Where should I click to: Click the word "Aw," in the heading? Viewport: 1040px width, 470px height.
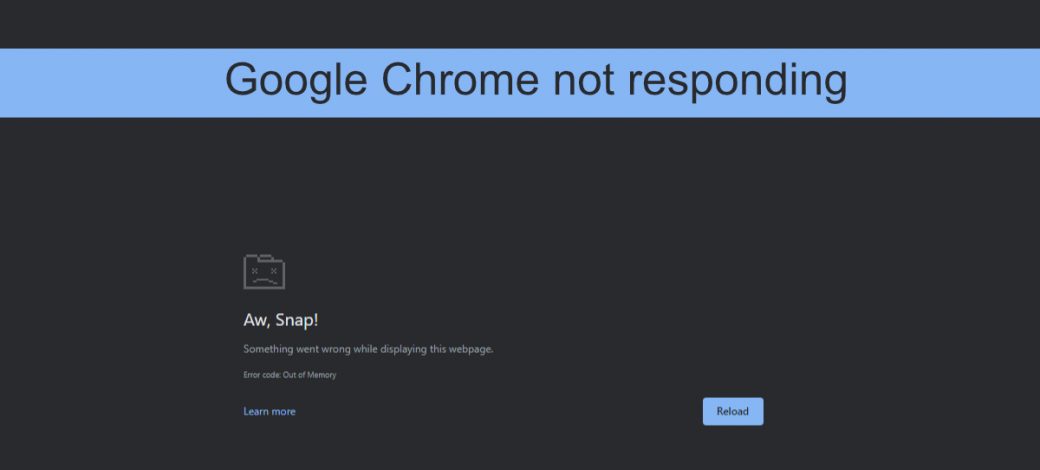257,320
